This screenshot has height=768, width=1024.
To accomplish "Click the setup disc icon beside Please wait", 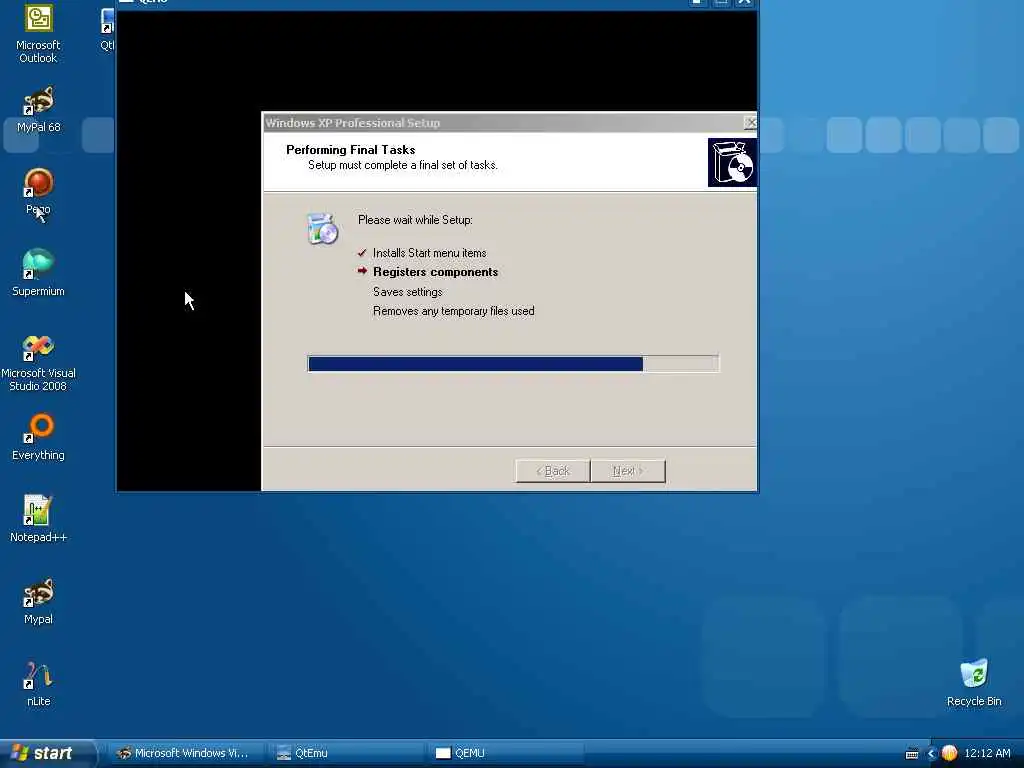I will (323, 229).
